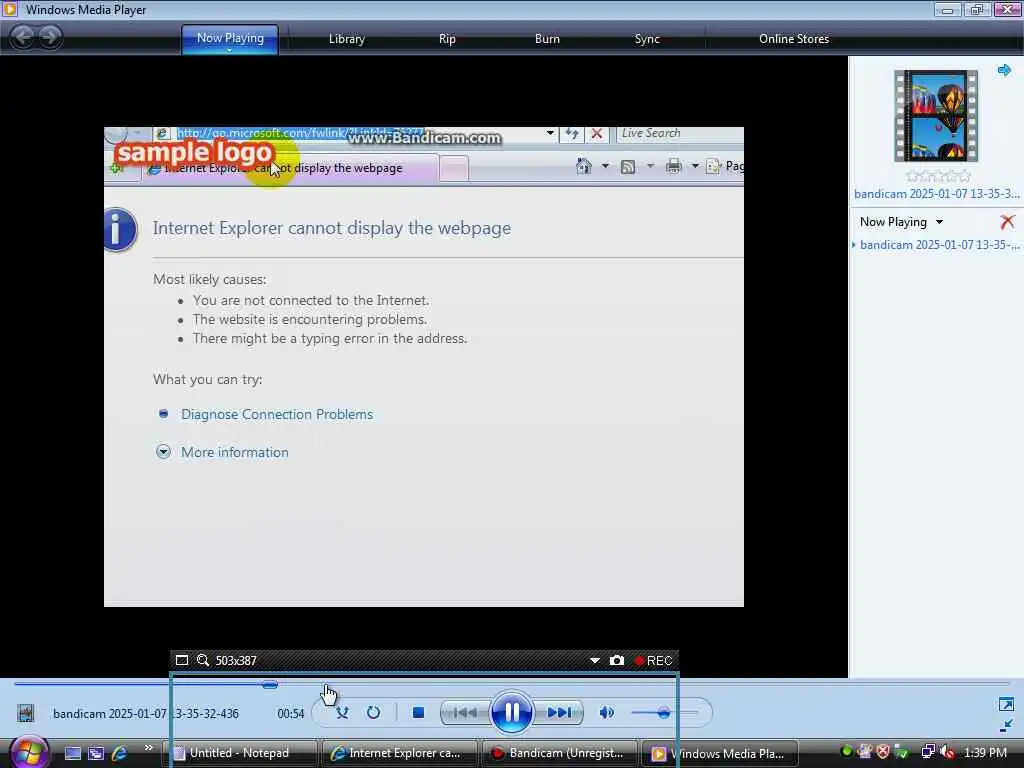1024x768 pixels.
Task: Go forward with the round Forward arrow
Action: (x=50, y=37)
